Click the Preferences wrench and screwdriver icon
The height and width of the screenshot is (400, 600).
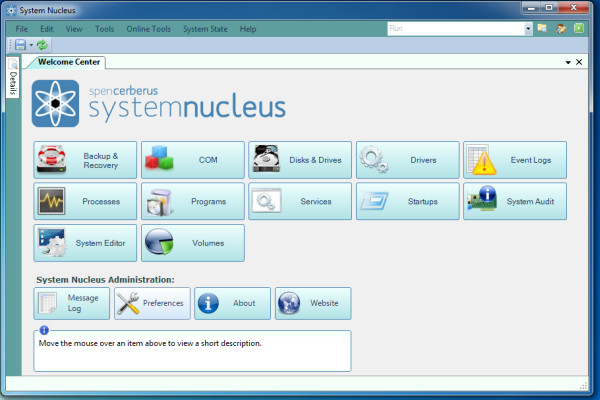[x=128, y=303]
